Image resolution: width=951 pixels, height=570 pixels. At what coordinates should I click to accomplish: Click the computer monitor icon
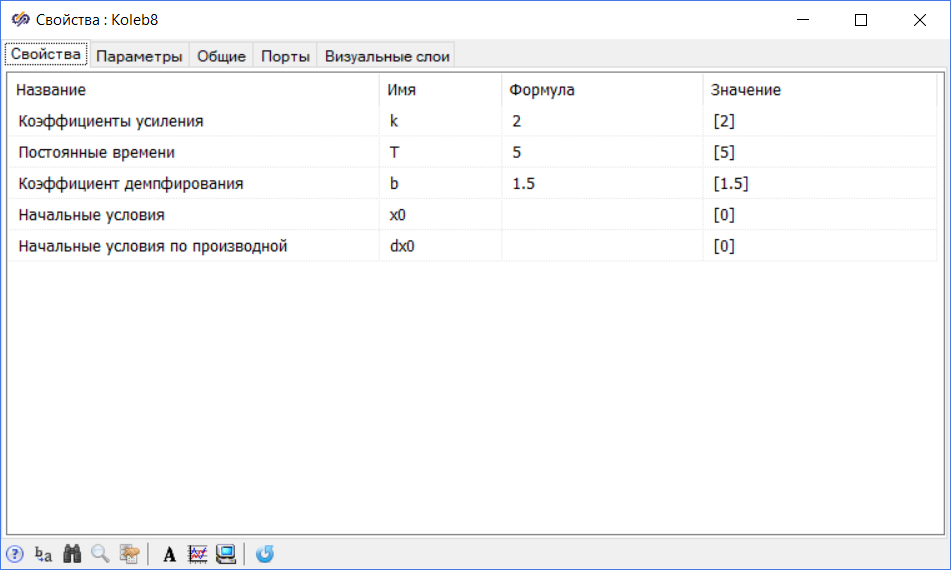[225, 553]
